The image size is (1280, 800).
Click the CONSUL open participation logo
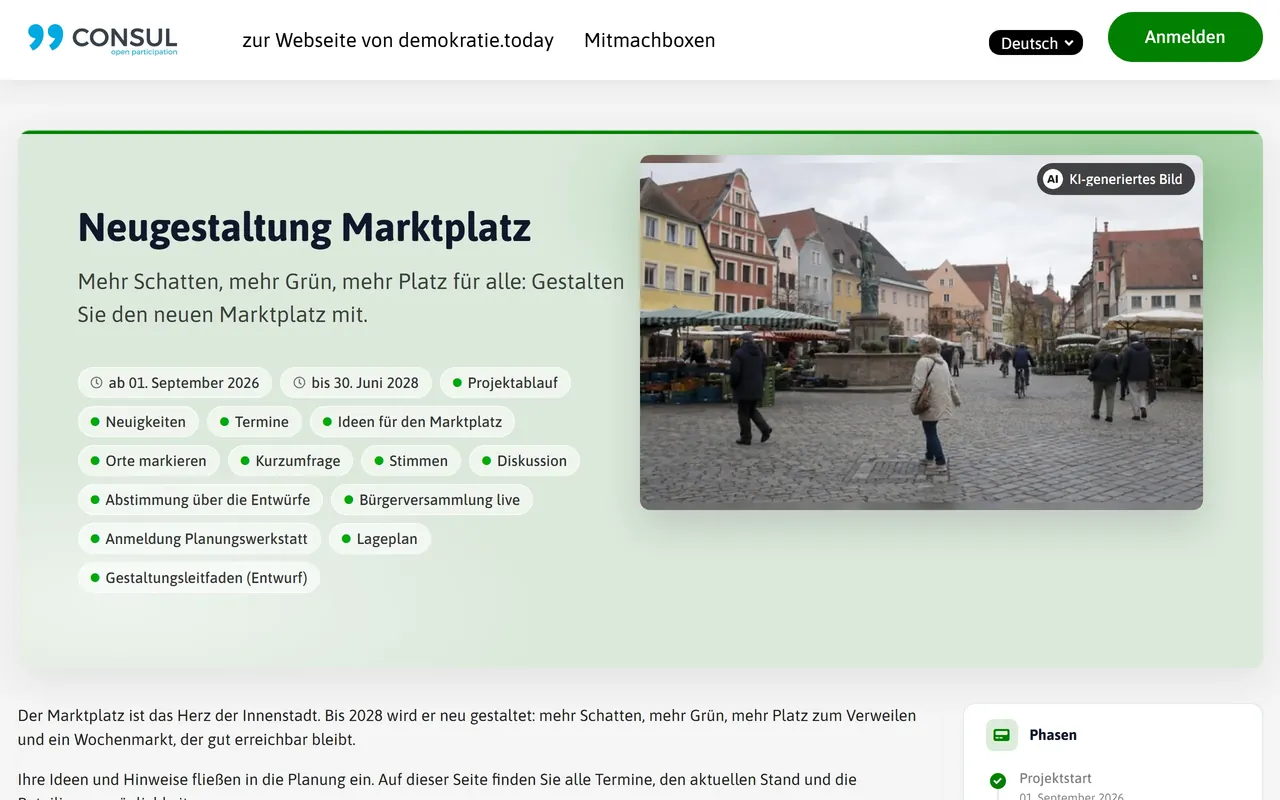pos(103,39)
